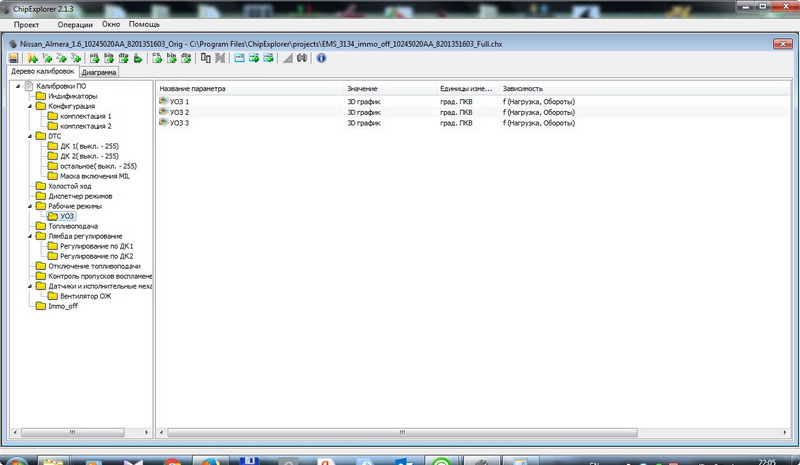This screenshot has height=465, width=800.
Task: Click the compare windows toolbar icon
Action: pos(206,59)
